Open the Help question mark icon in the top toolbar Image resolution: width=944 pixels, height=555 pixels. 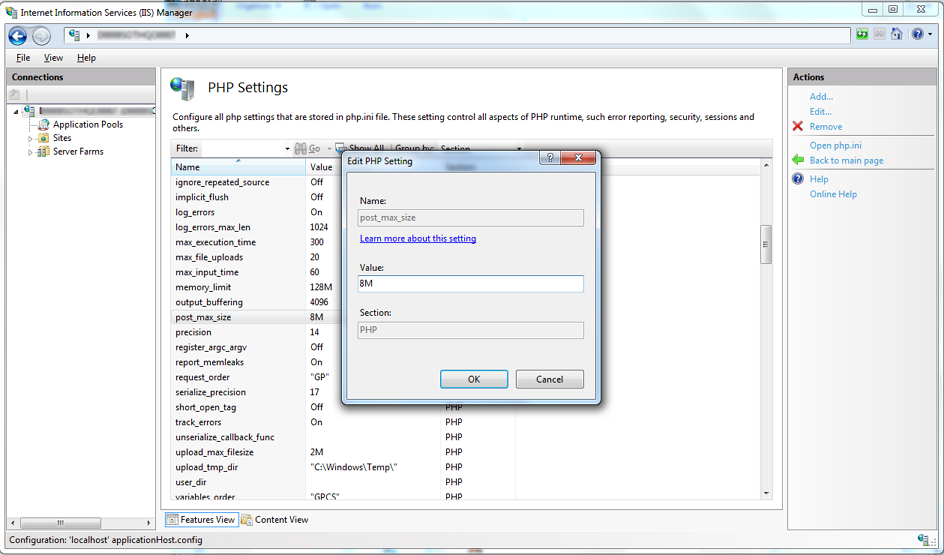(917, 34)
